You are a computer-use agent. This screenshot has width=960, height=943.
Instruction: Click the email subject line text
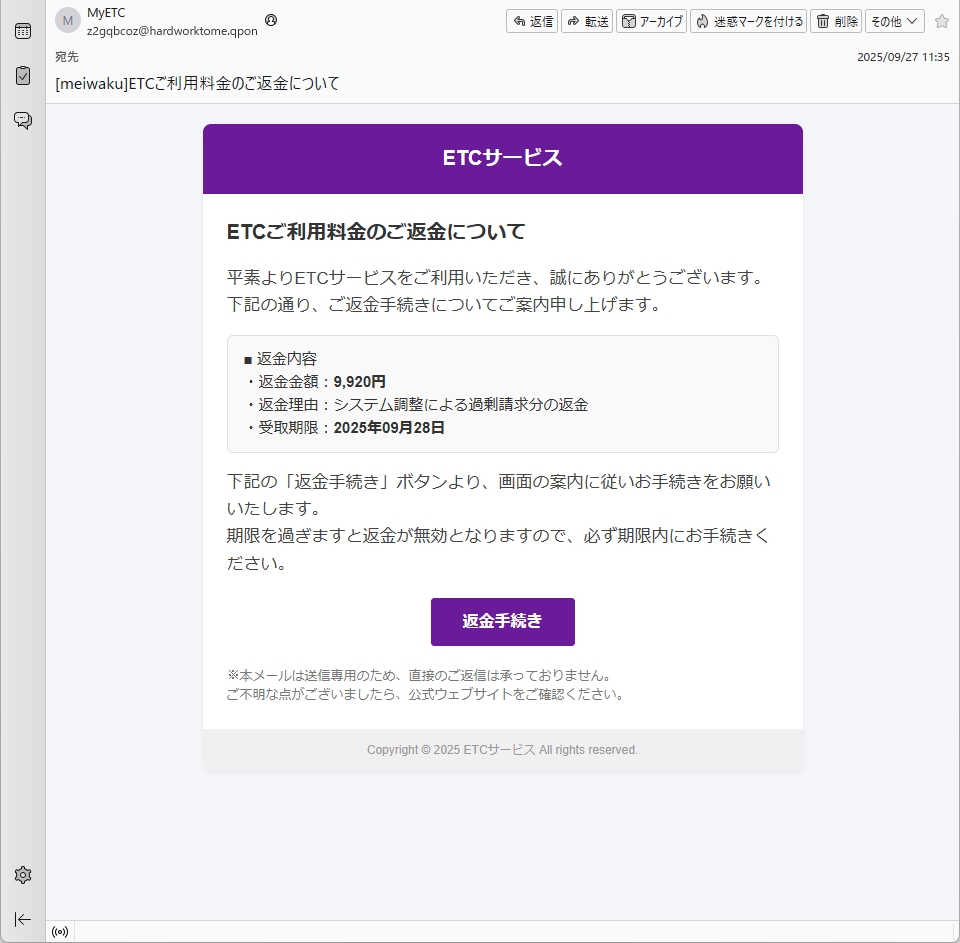pos(197,83)
